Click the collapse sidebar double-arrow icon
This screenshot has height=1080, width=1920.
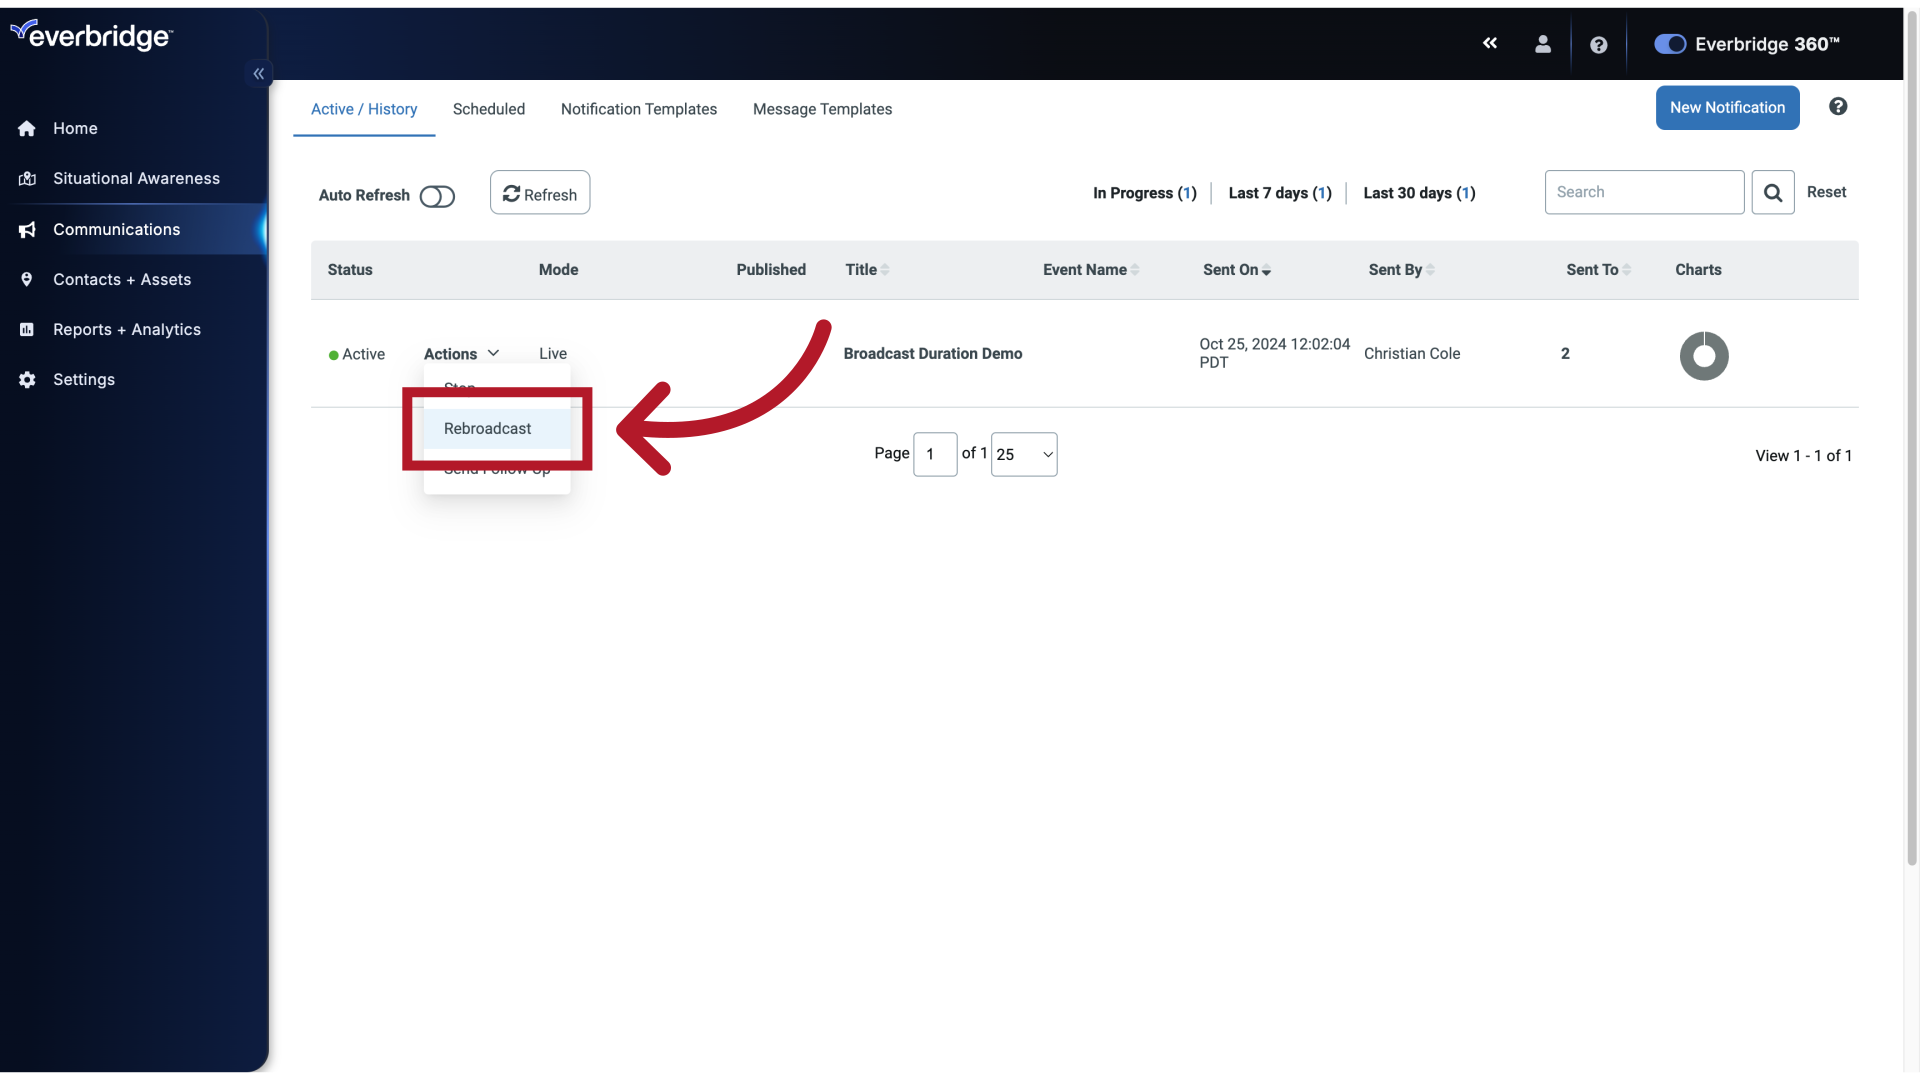[260, 74]
